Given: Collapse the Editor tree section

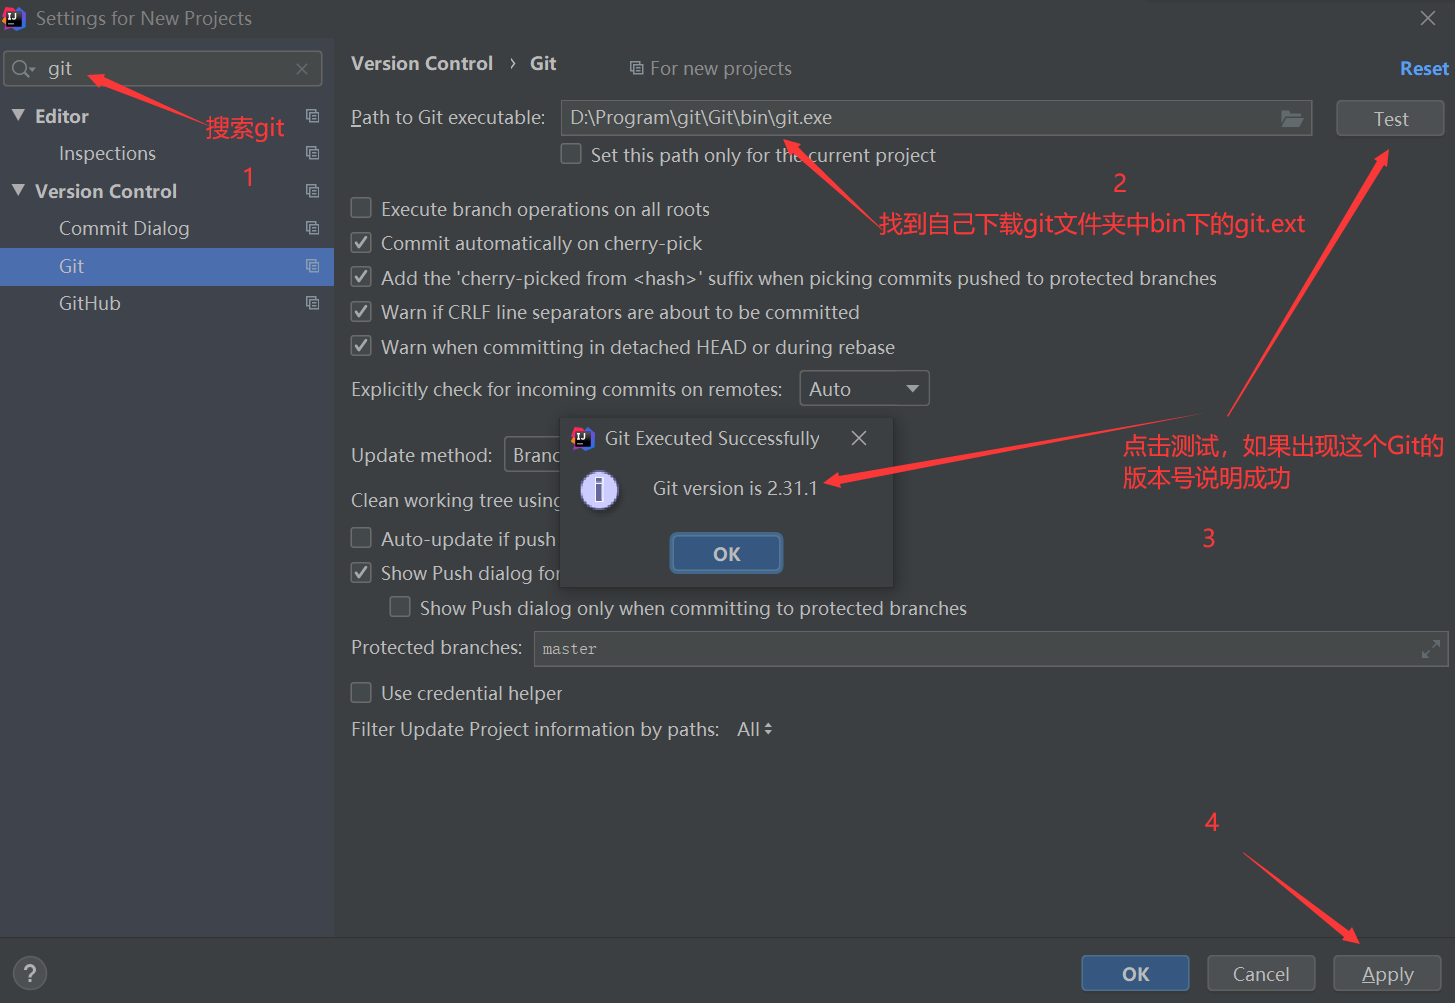Looking at the screenshot, I should (18, 115).
